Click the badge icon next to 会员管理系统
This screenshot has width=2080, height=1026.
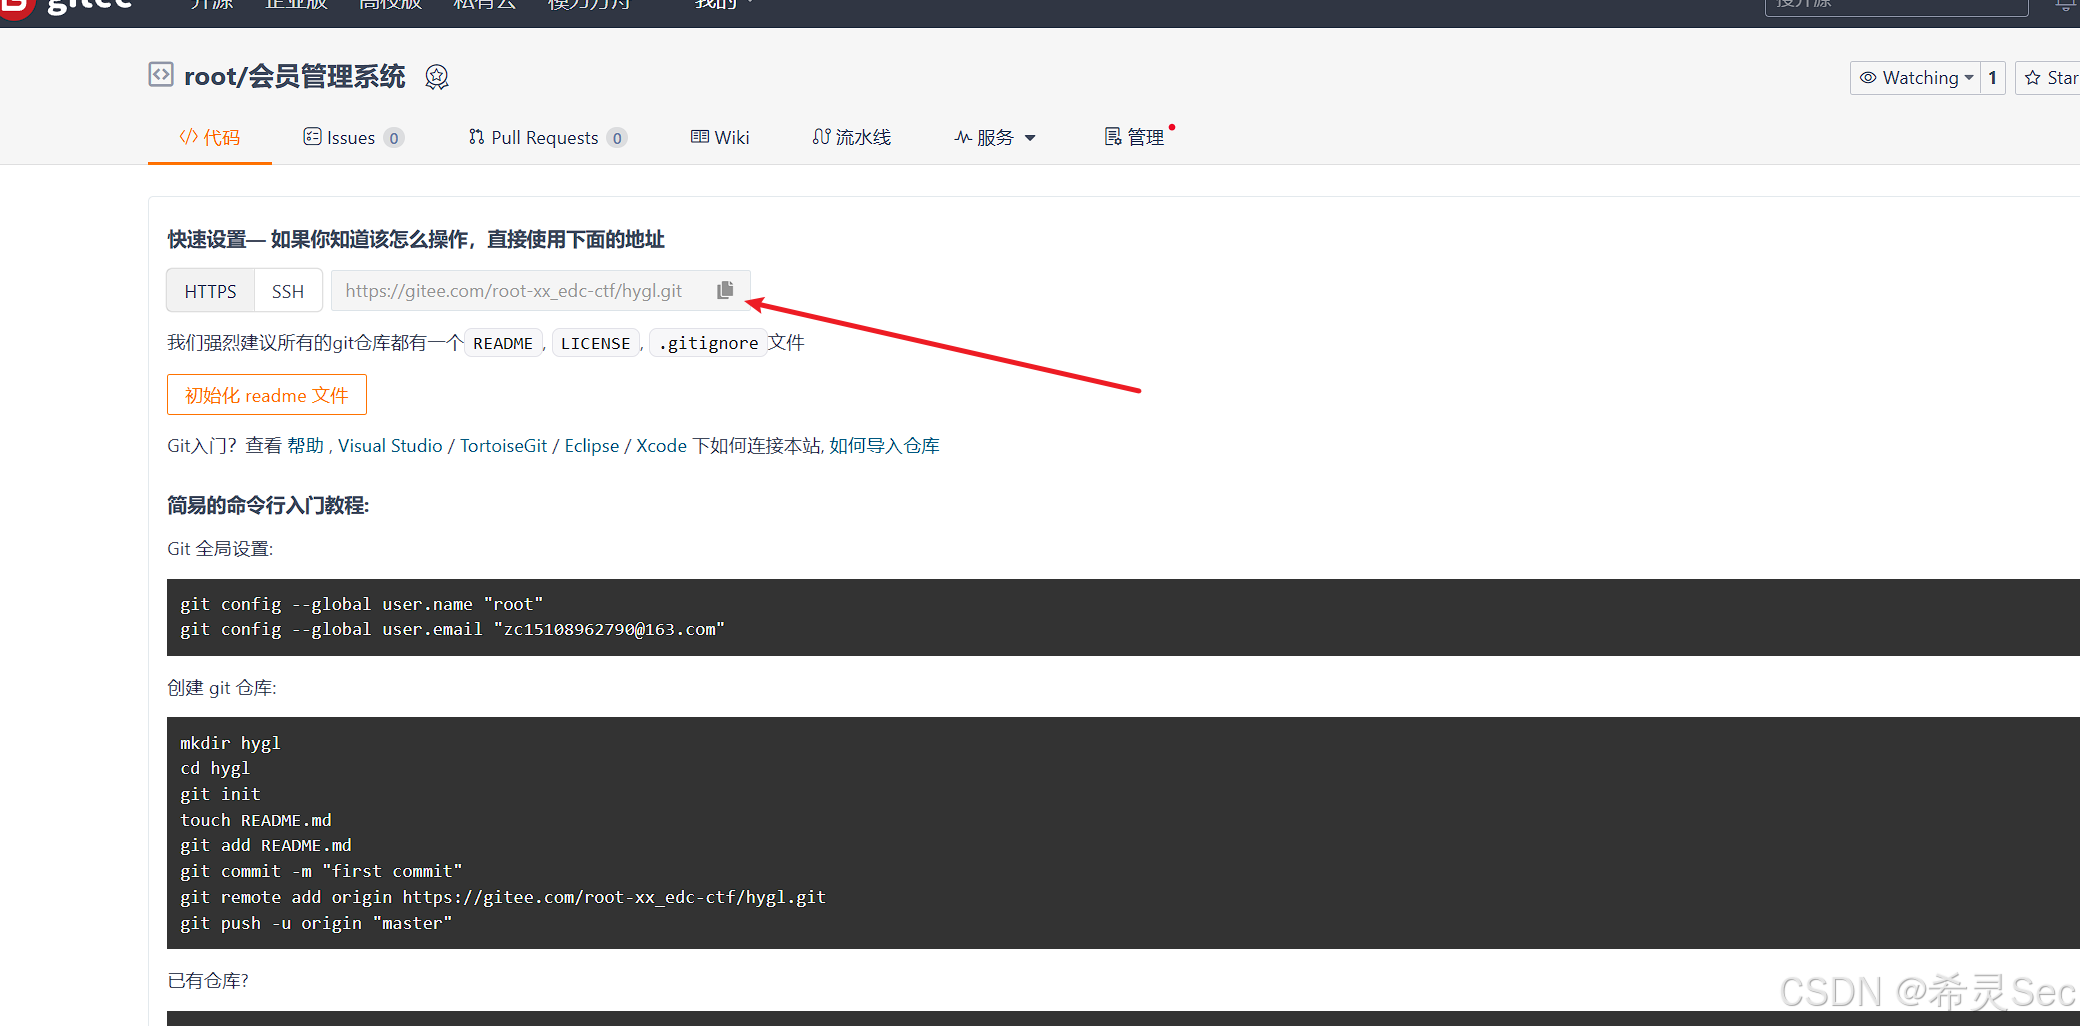(437, 77)
